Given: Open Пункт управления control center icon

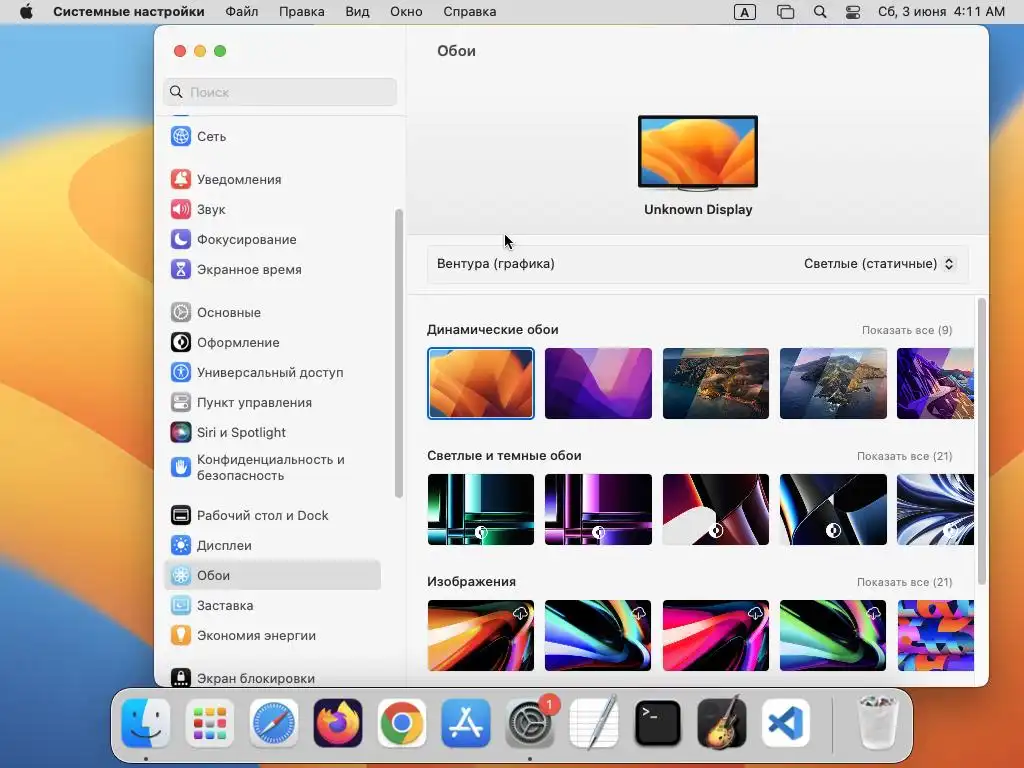Looking at the screenshot, I should [x=181, y=403].
